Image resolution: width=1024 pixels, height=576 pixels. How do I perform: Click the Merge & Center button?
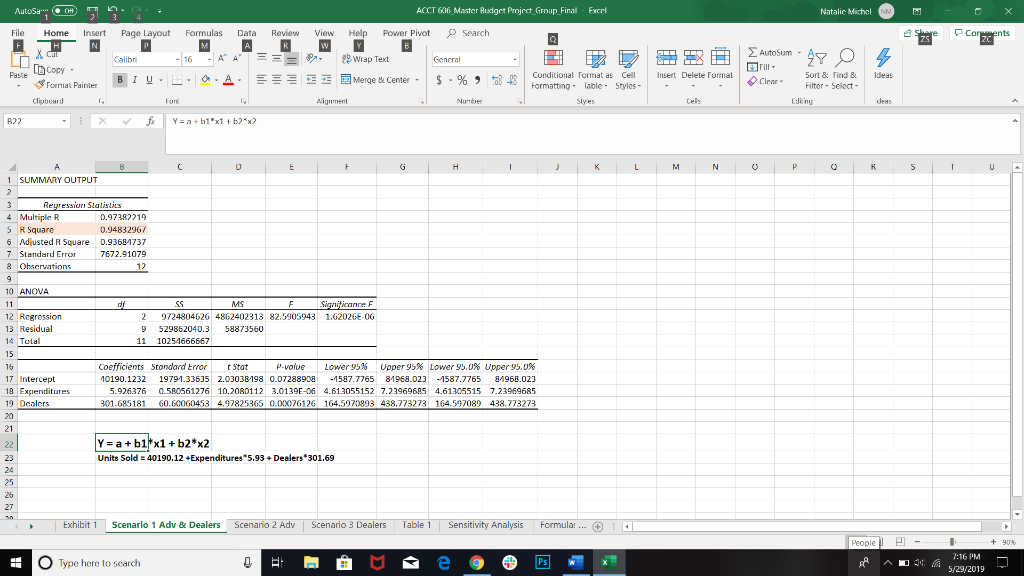coord(376,80)
